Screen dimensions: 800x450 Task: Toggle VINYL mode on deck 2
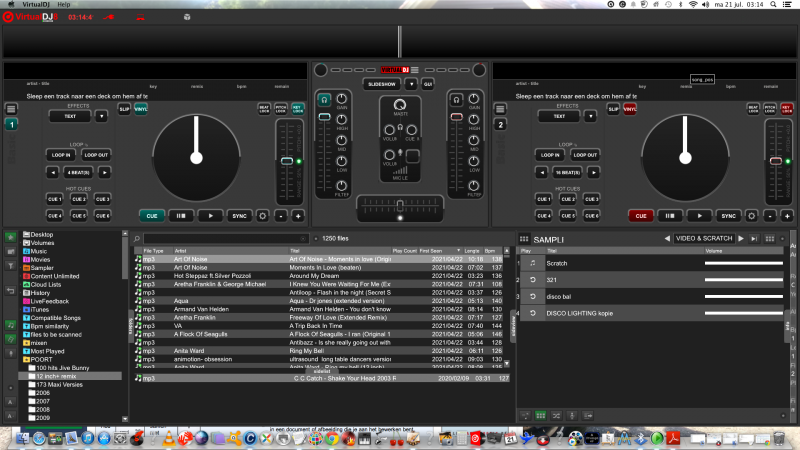(630, 109)
